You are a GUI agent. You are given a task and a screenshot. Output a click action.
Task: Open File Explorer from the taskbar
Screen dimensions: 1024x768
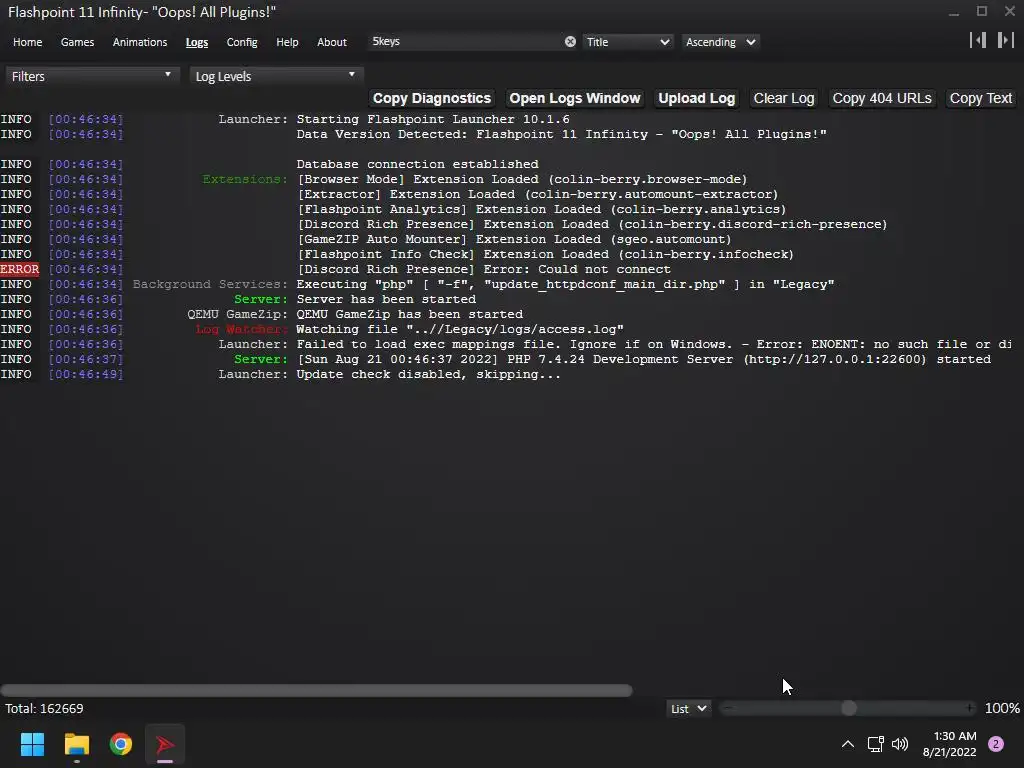point(76,744)
